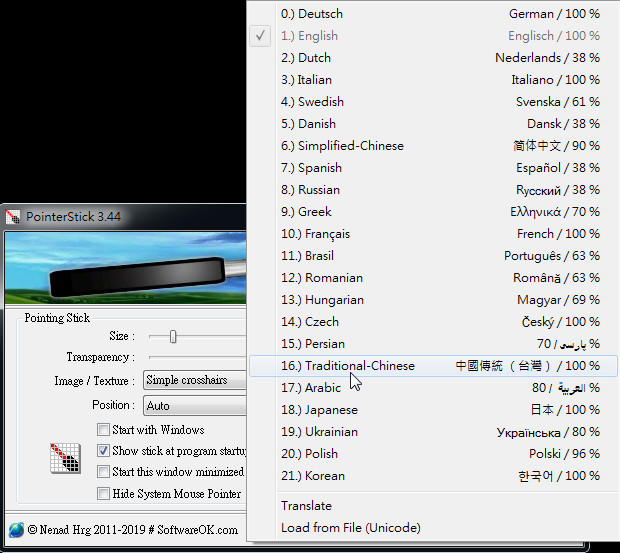The width and height of the screenshot is (620, 553).
Task: Select Polish language entry
Action: click(433, 454)
